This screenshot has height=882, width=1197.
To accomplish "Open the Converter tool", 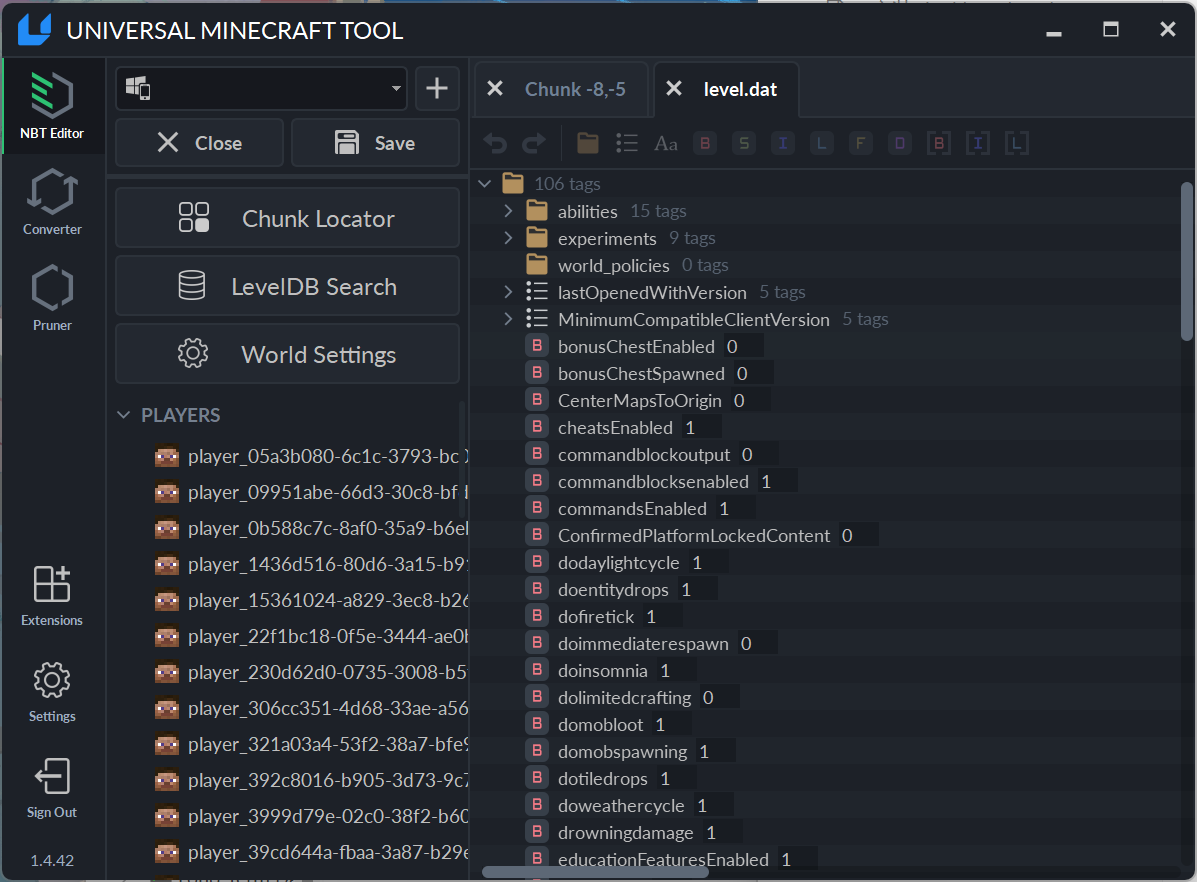I will point(52,202).
